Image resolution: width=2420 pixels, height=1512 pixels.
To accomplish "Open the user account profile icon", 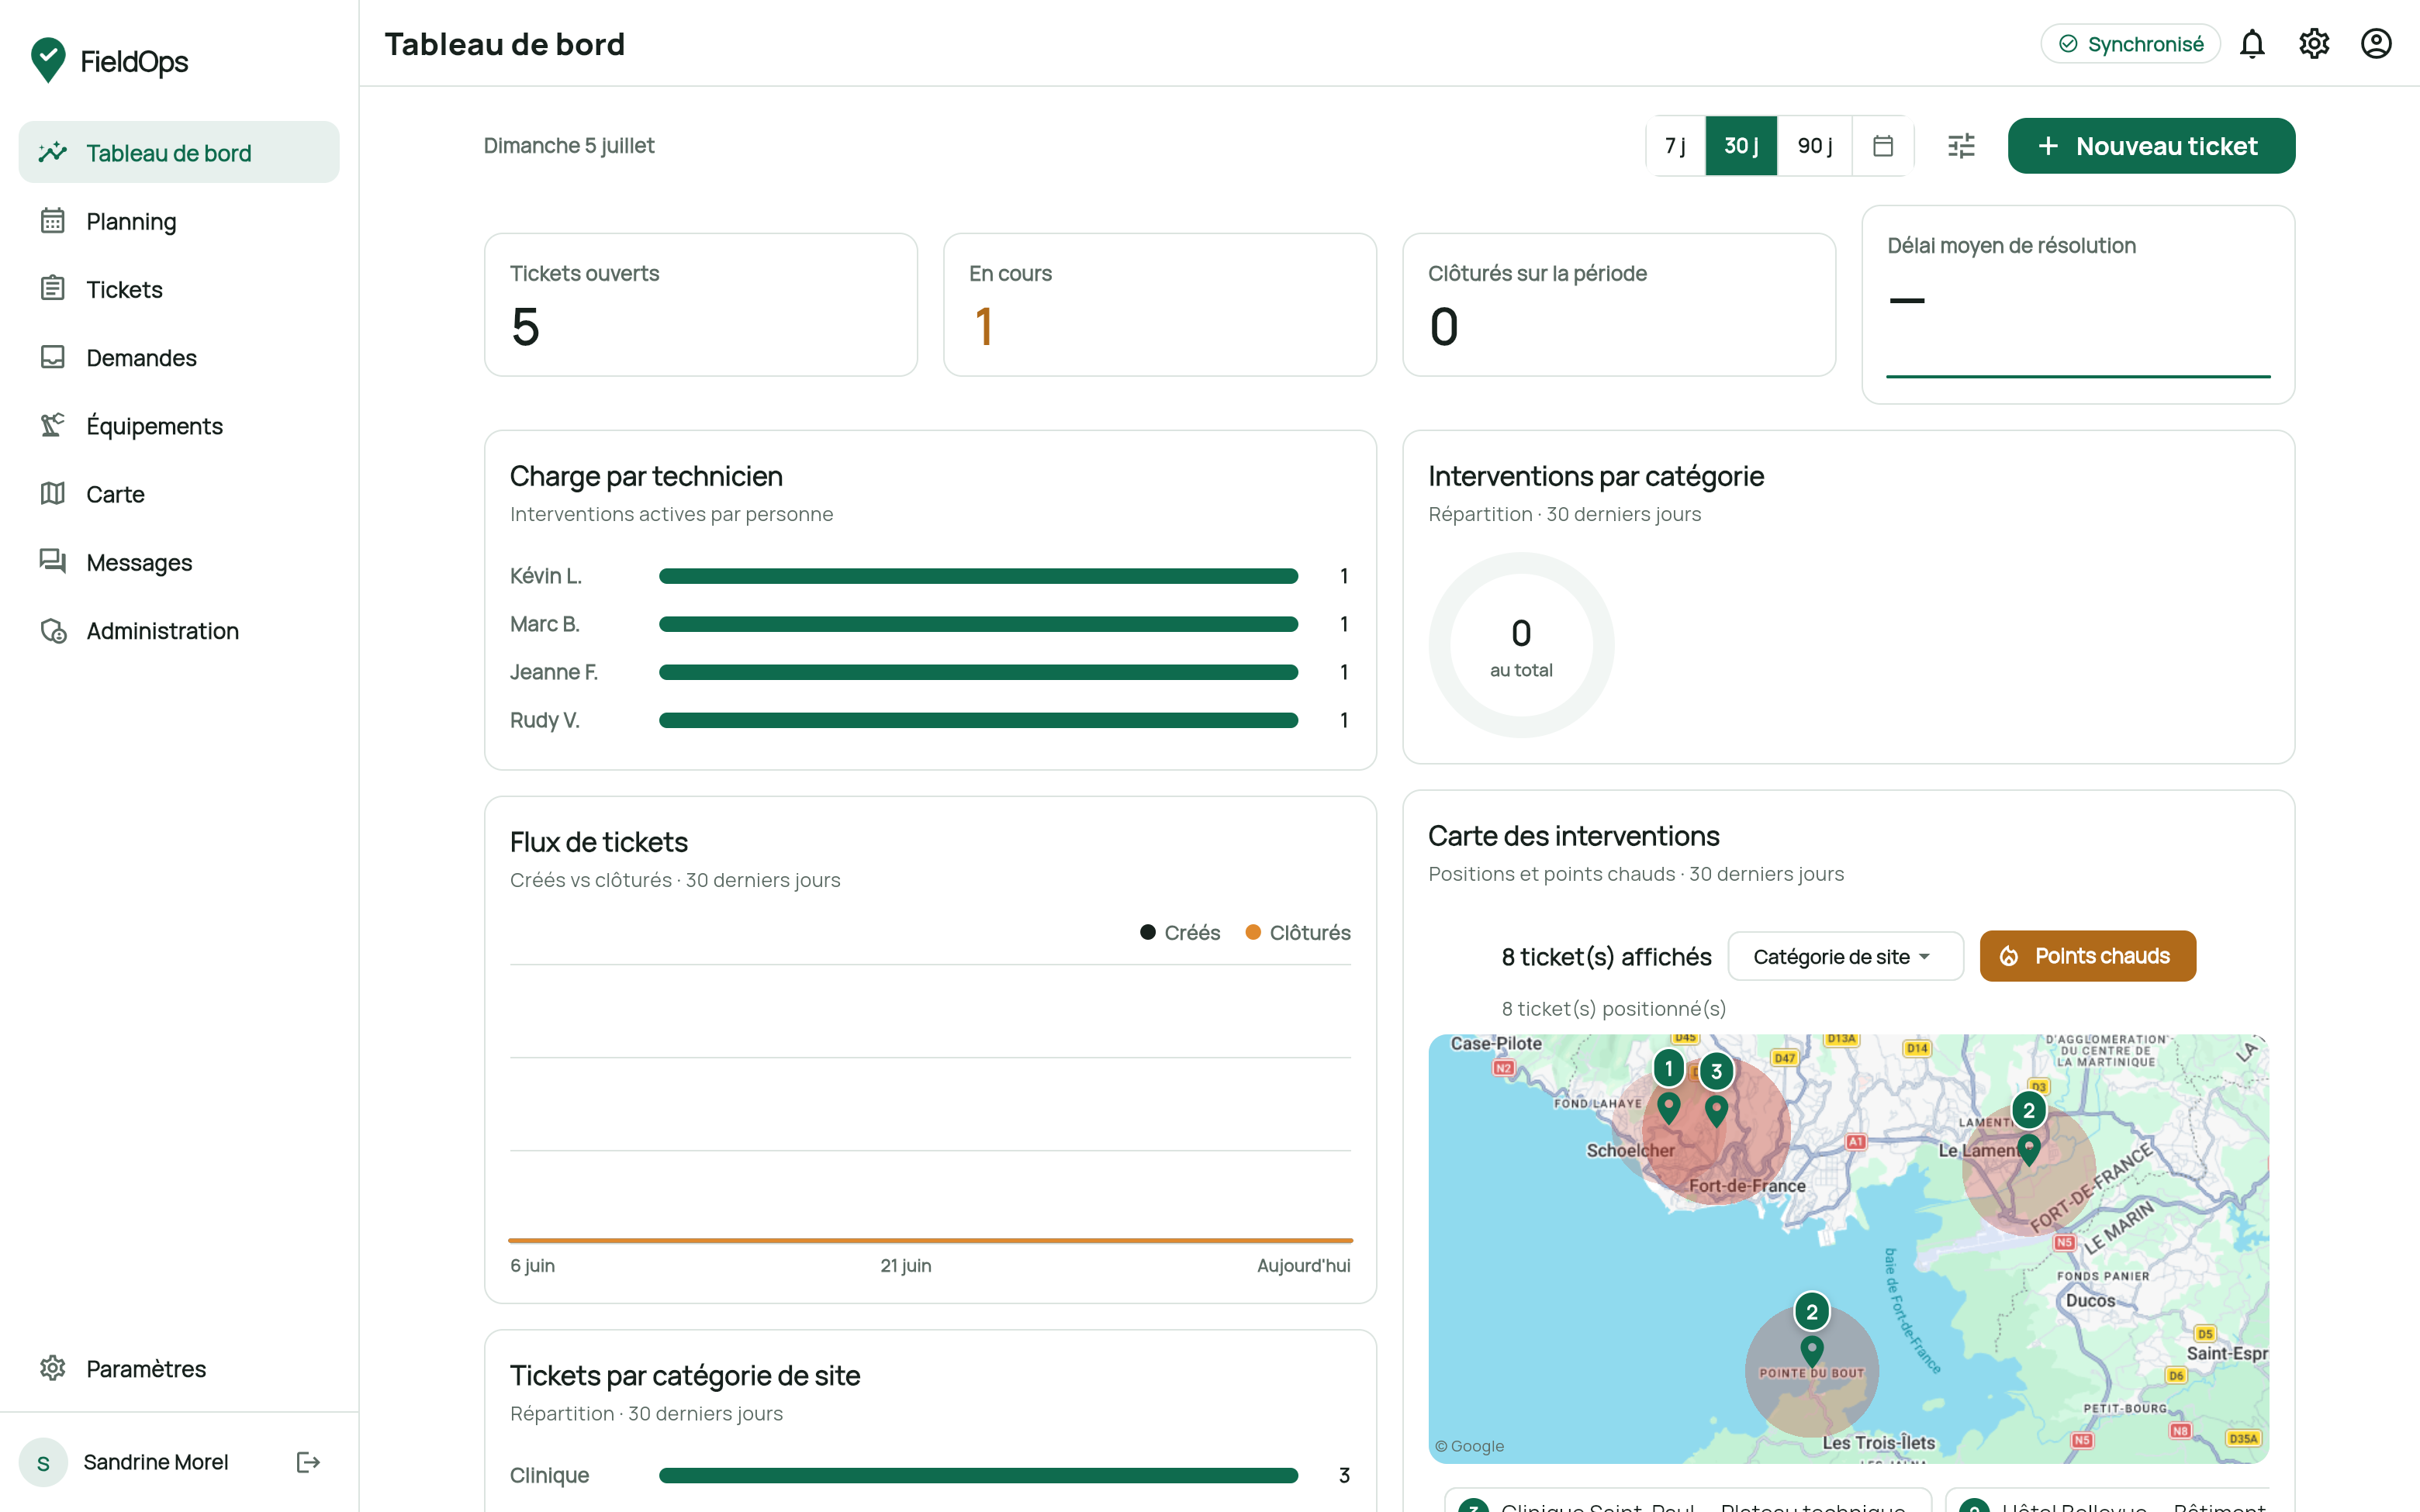I will [2376, 44].
